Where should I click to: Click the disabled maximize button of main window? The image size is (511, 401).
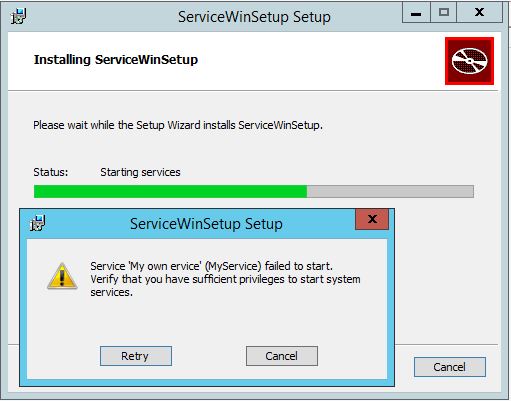pos(444,12)
